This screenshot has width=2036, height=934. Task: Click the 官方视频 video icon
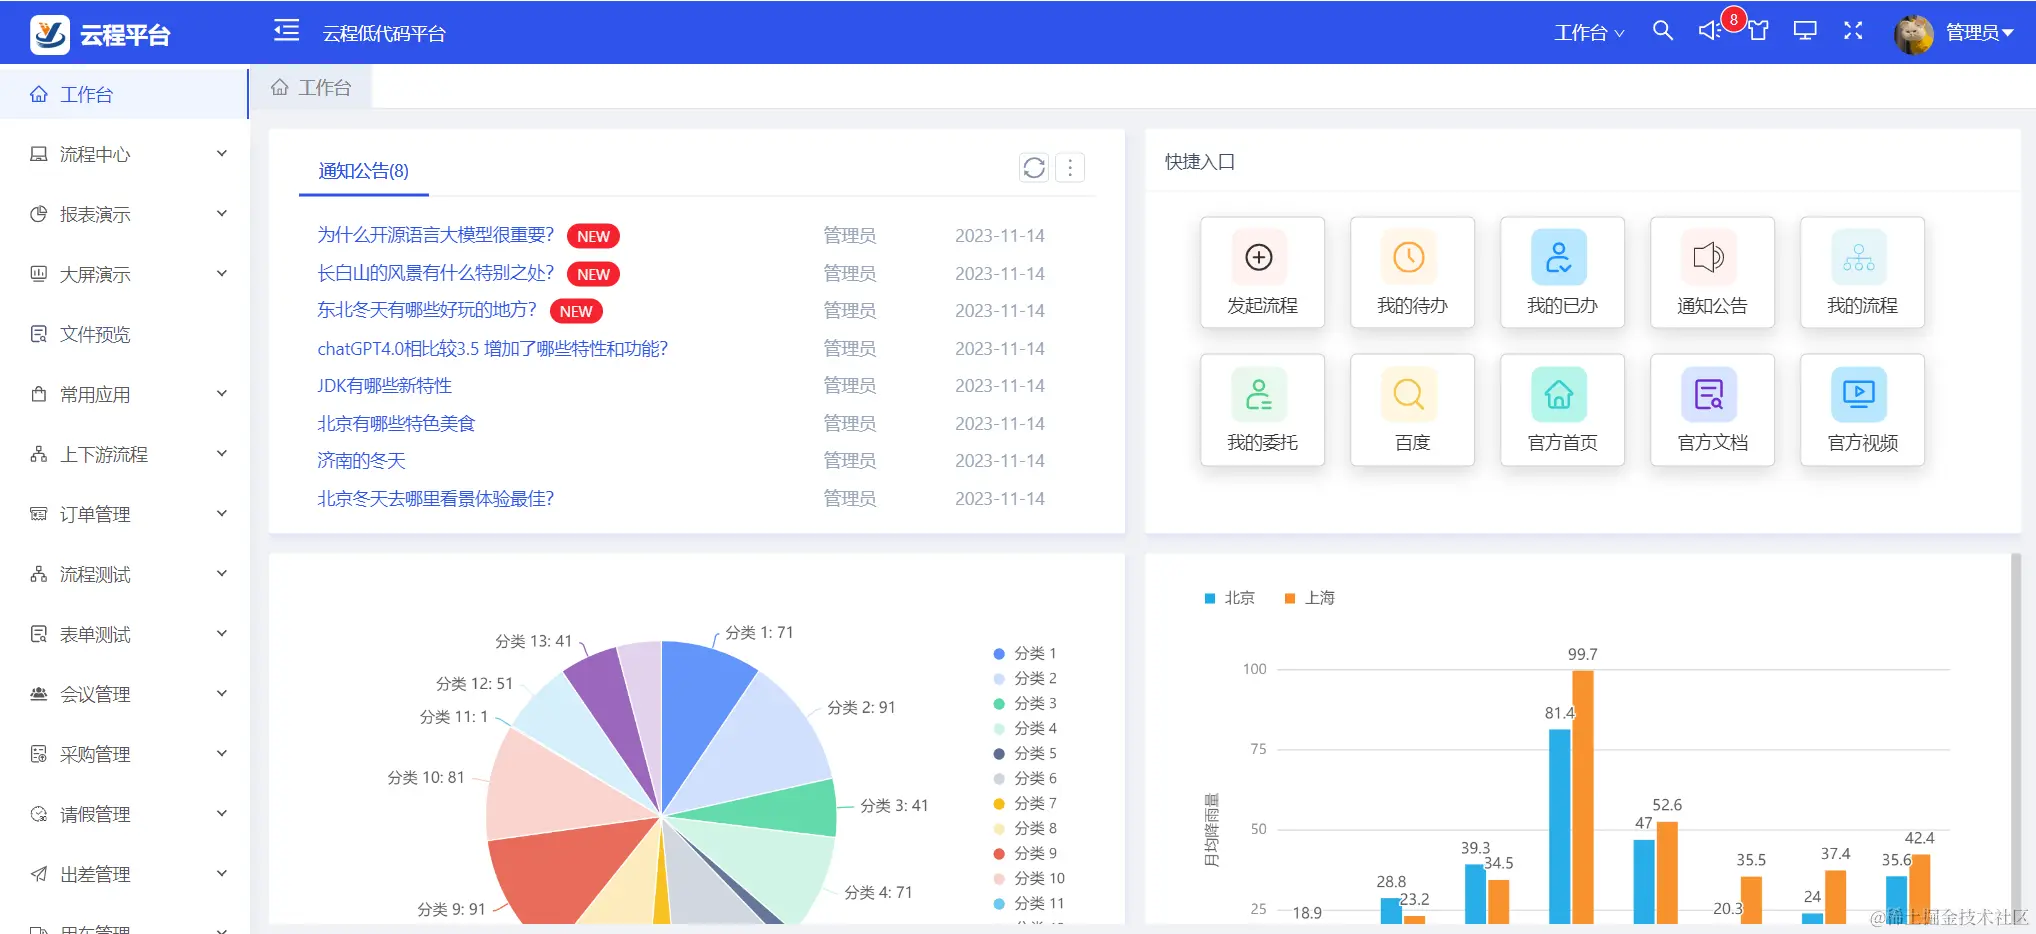click(x=1861, y=394)
